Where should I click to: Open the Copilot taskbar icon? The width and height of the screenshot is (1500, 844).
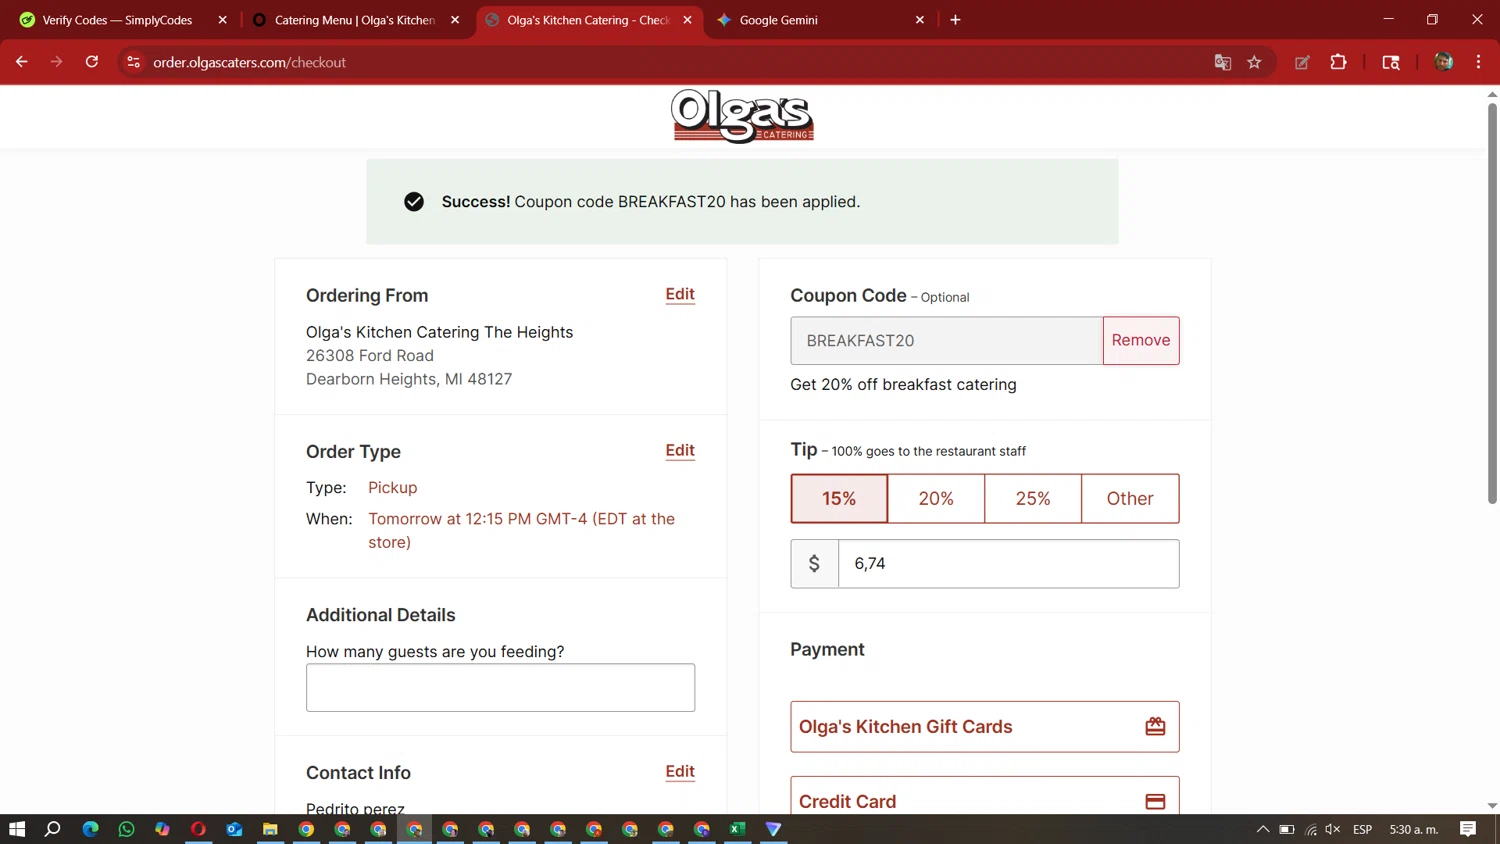[162, 829]
